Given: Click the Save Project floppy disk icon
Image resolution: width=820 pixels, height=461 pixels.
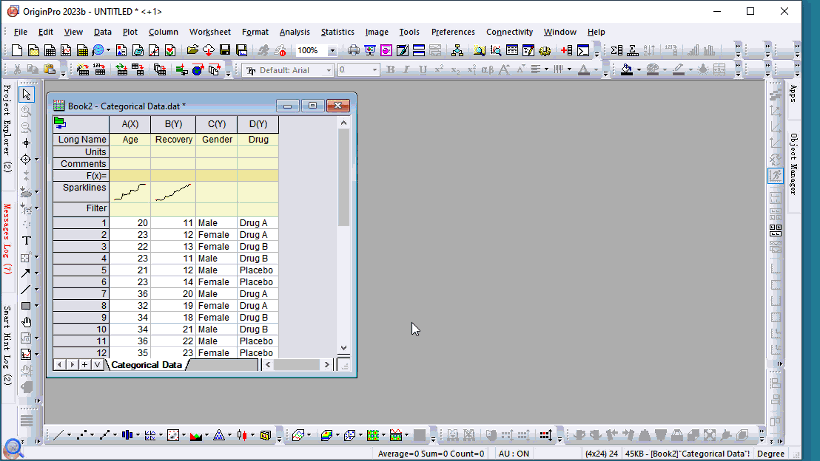Looking at the screenshot, I should tap(226, 50).
